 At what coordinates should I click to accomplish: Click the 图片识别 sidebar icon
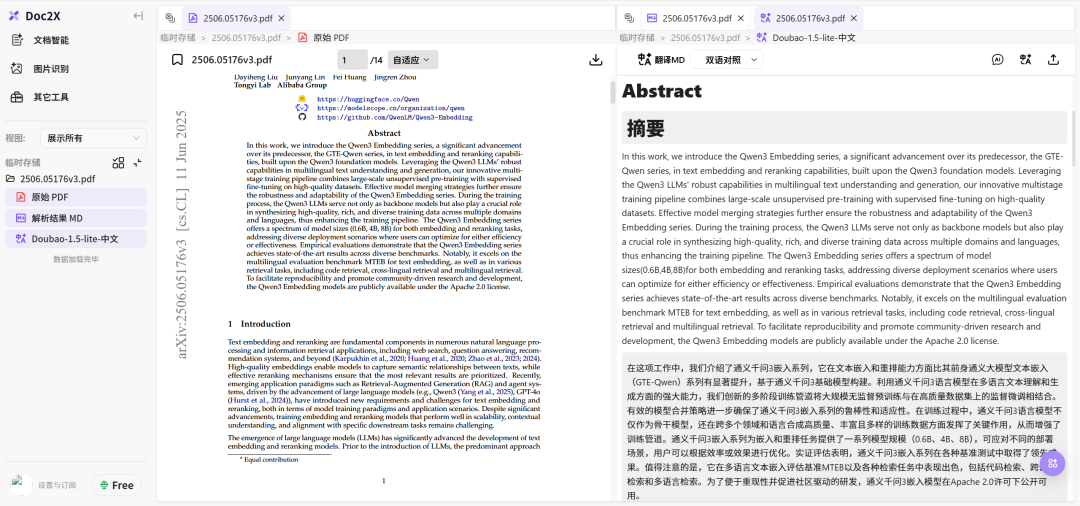(x=17, y=69)
